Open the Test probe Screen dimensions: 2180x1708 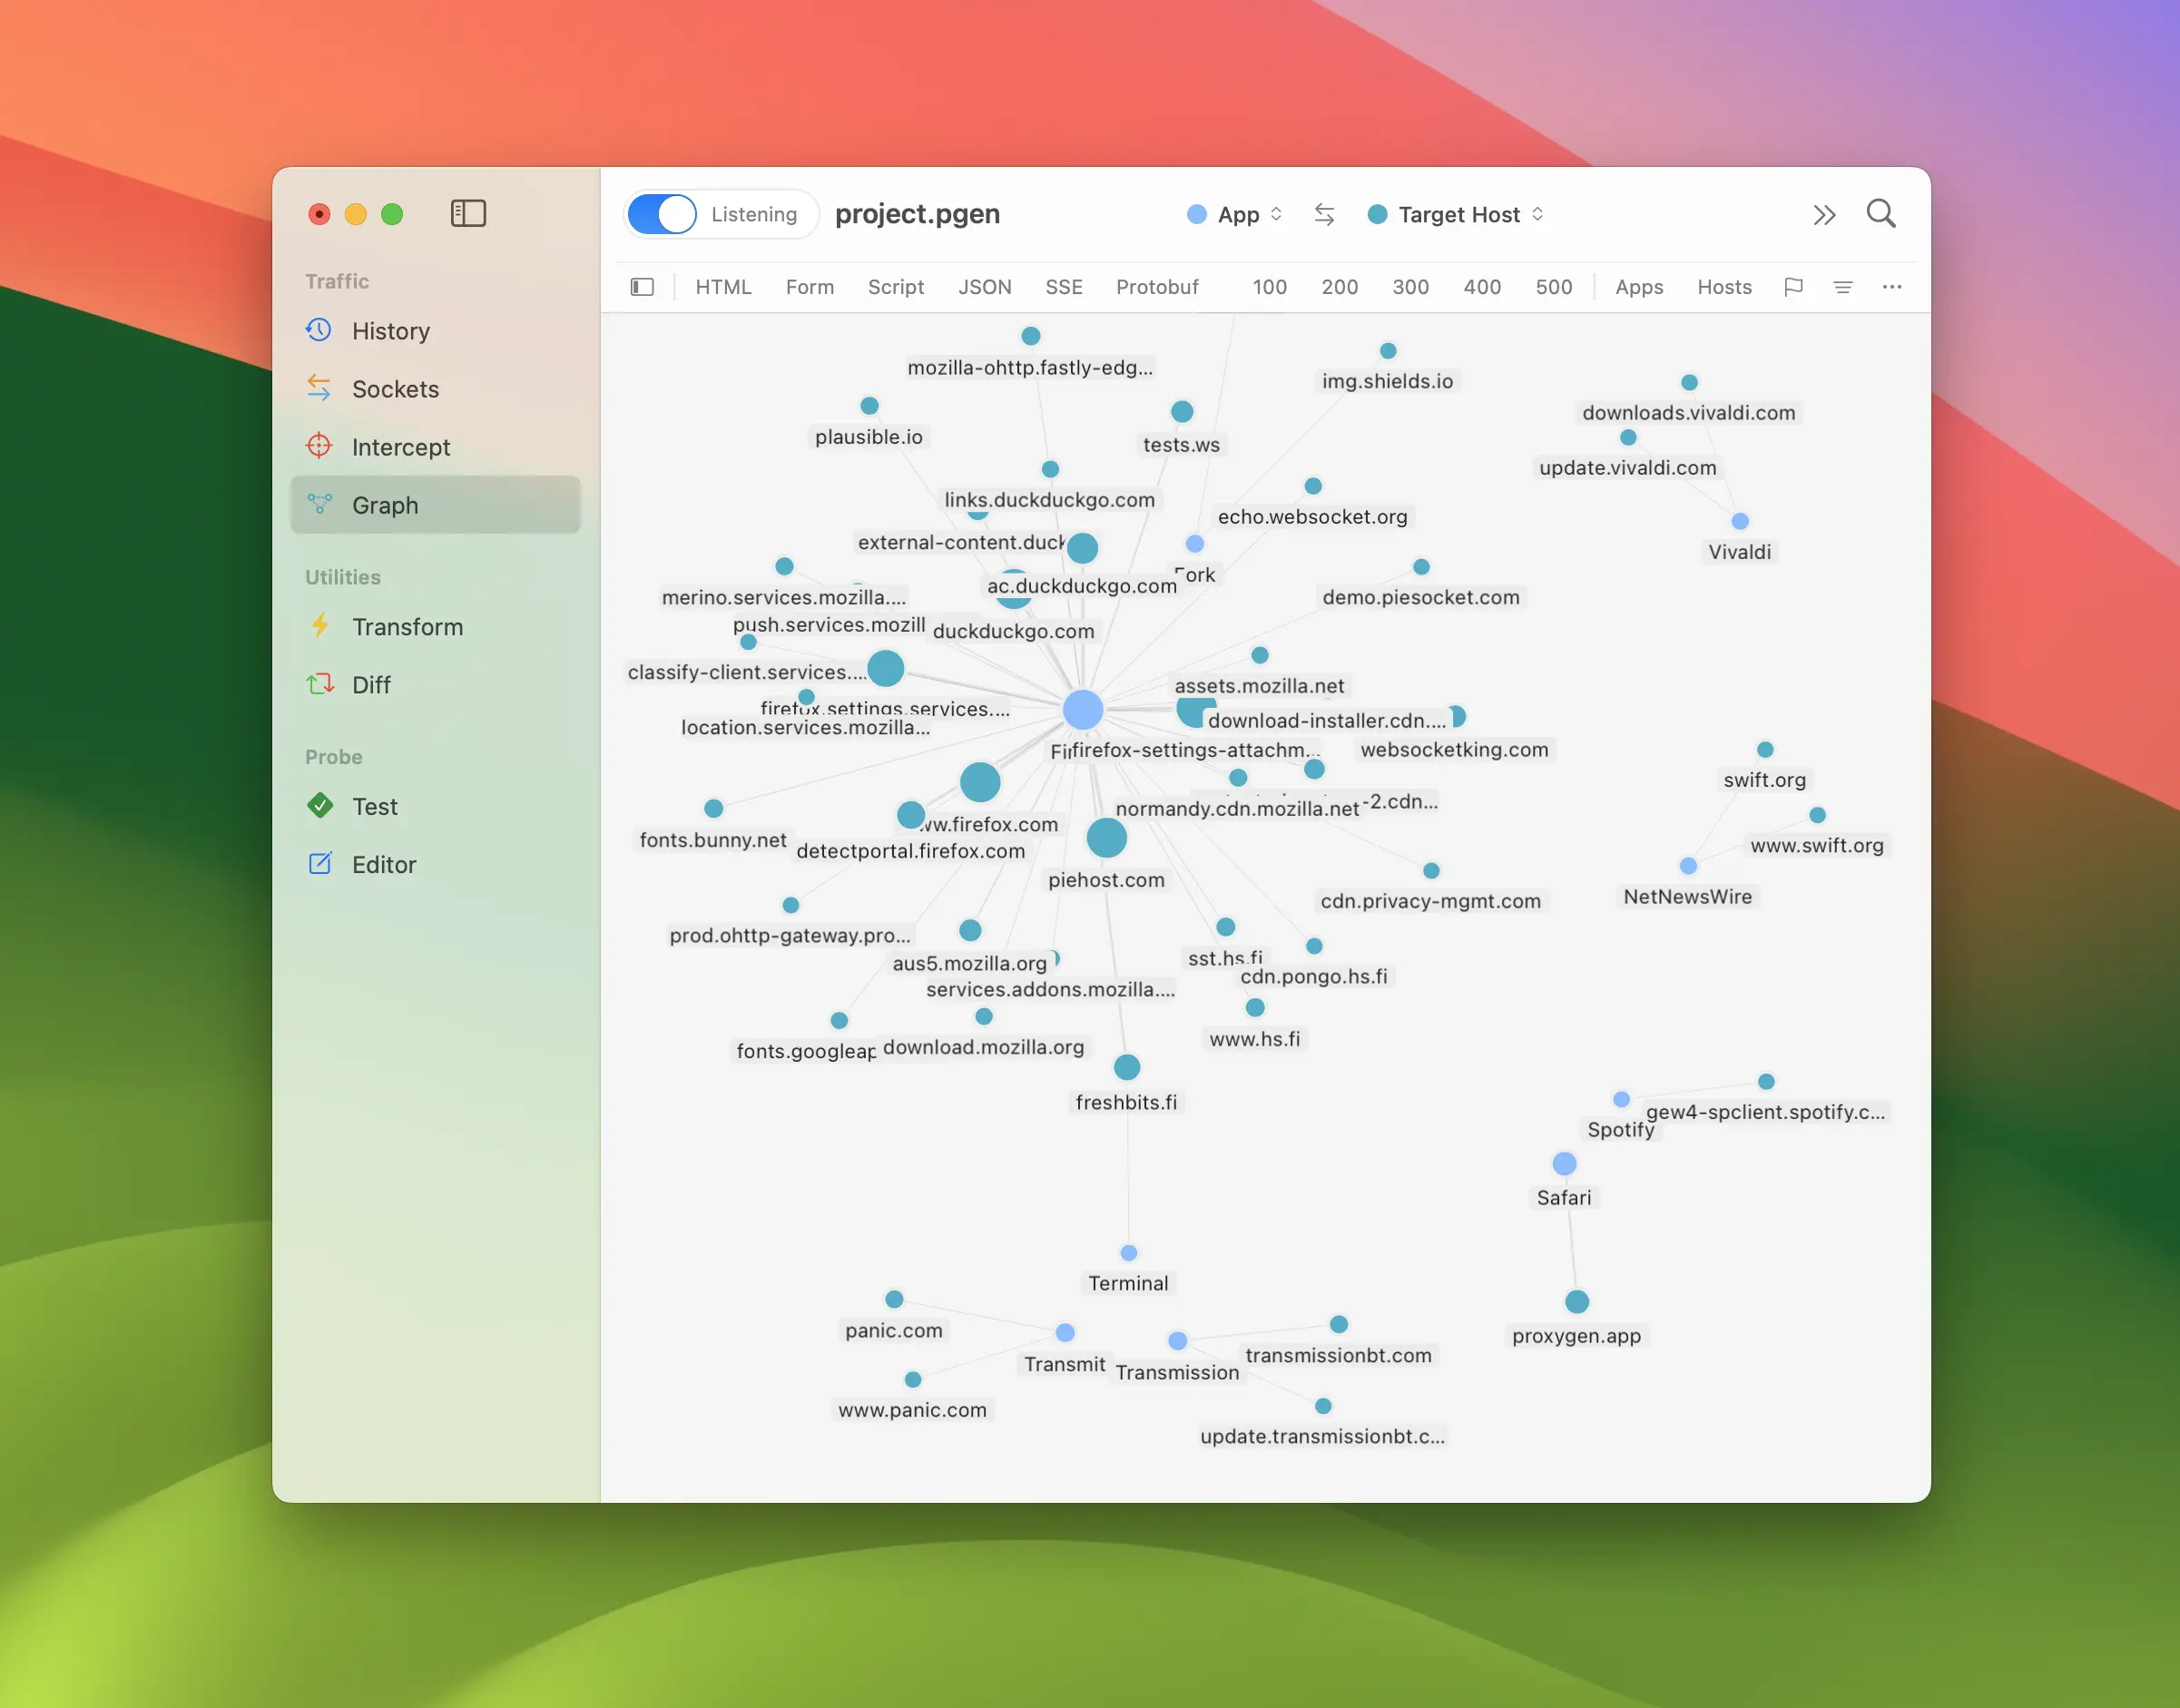tap(435, 807)
